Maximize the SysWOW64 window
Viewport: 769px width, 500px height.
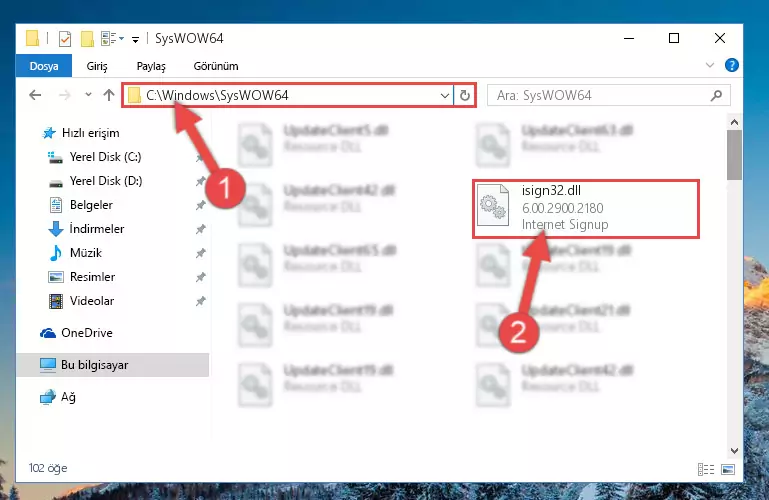point(674,38)
